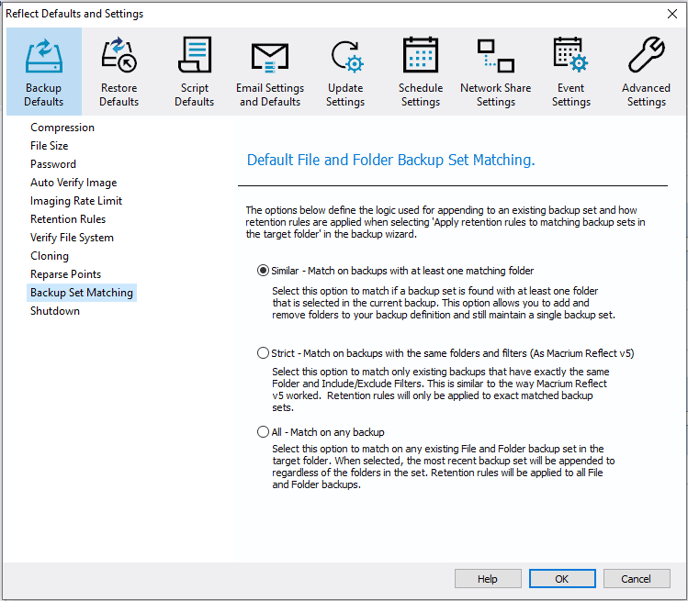Open the Restore Defaults section
The height and width of the screenshot is (601, 688).
pos(119,72)
